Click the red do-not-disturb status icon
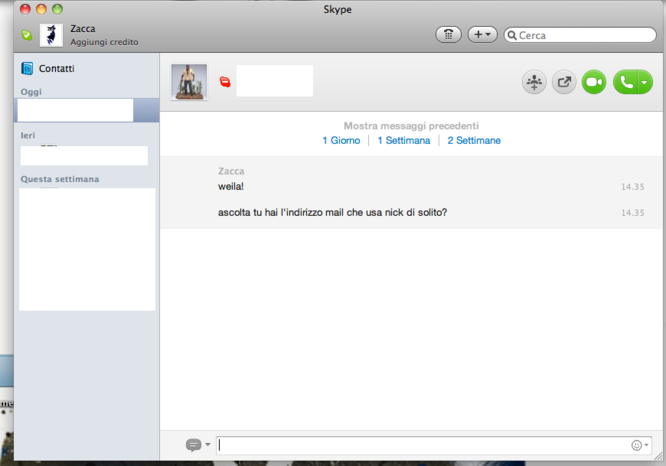Screen dimensions: 666x466 point(225,81)
